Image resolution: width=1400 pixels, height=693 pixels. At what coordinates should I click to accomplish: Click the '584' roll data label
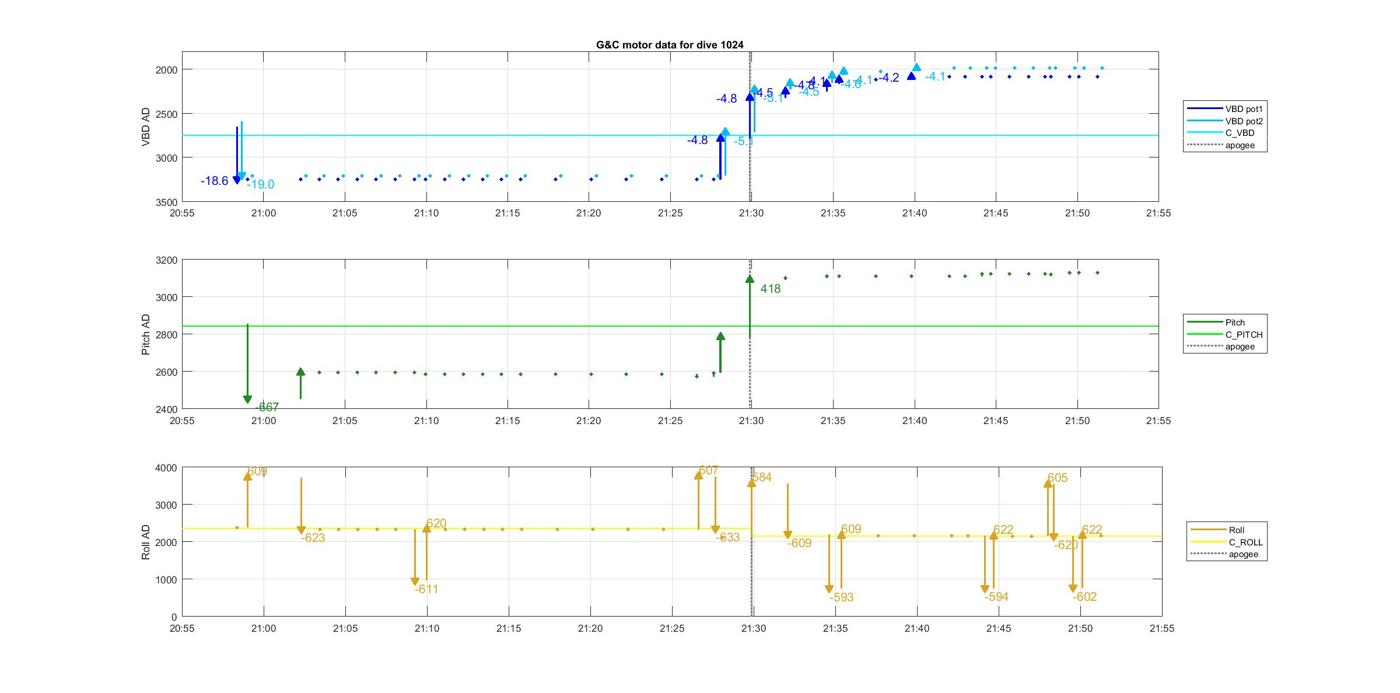tap(761, 478)
